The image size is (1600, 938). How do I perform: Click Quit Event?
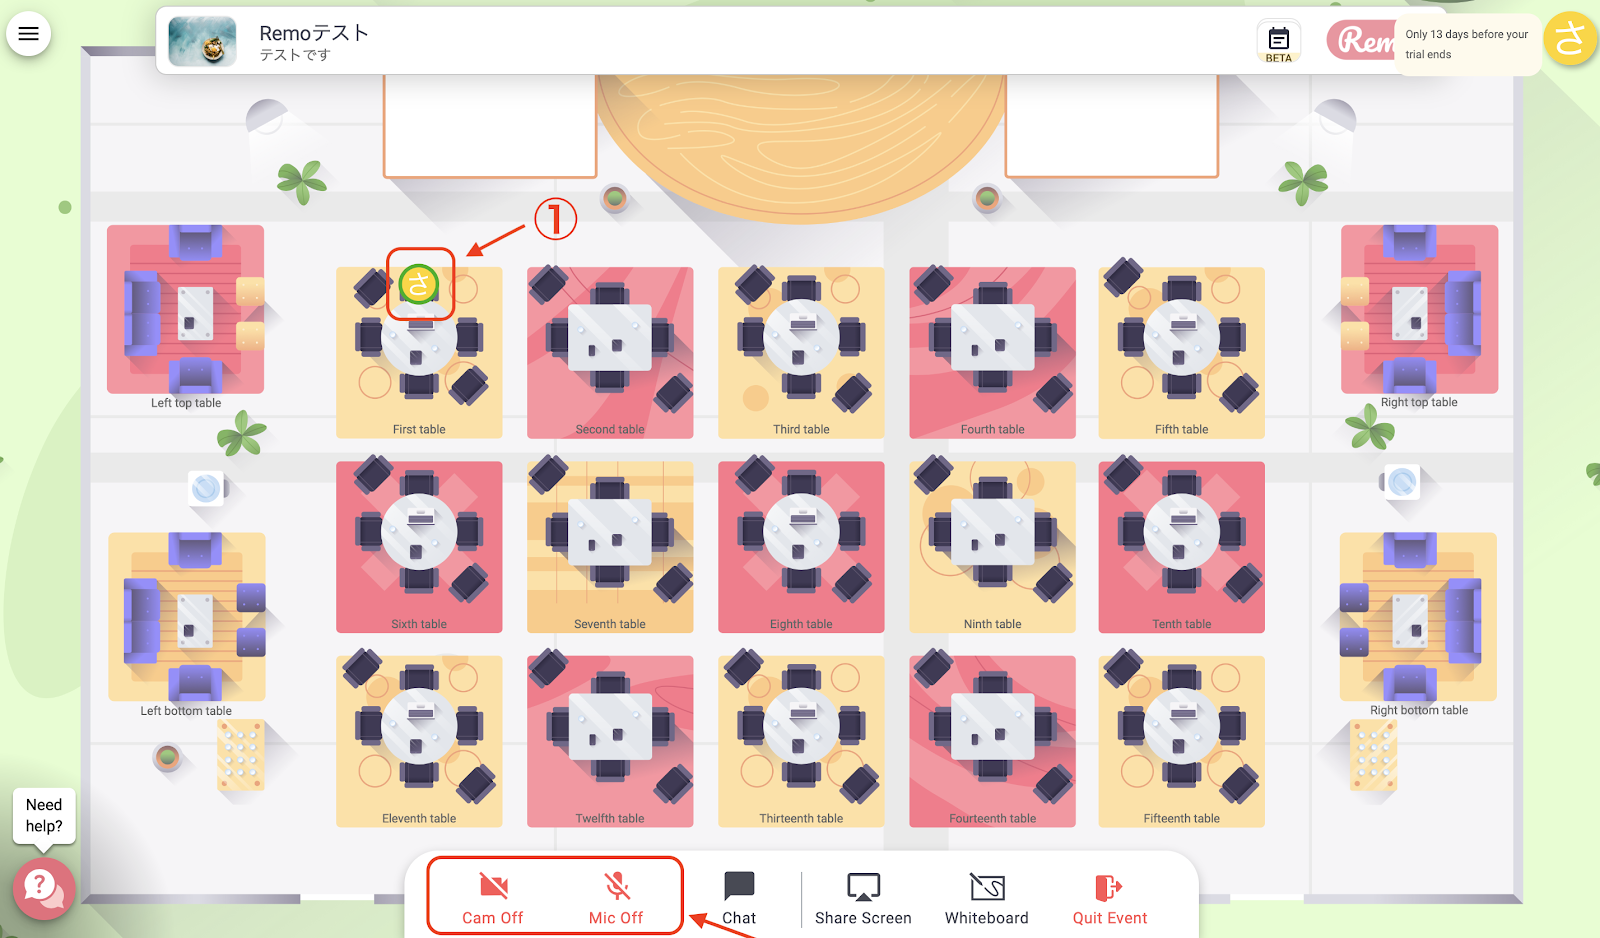coord(1110,898)
